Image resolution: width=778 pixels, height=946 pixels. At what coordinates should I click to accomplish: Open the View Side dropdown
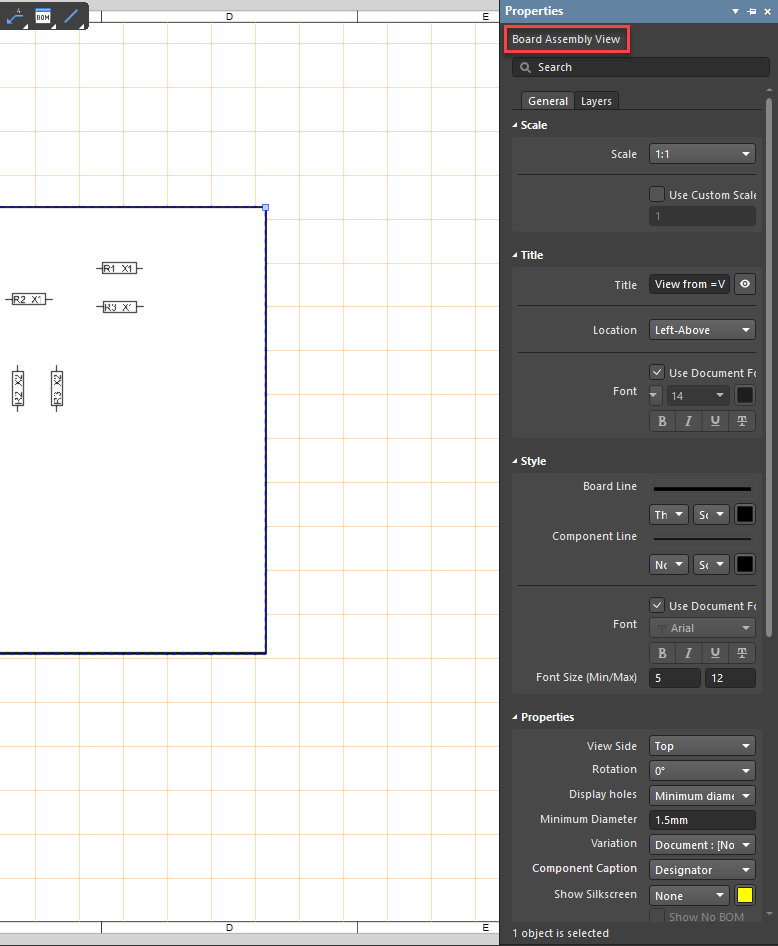(702, 746)
